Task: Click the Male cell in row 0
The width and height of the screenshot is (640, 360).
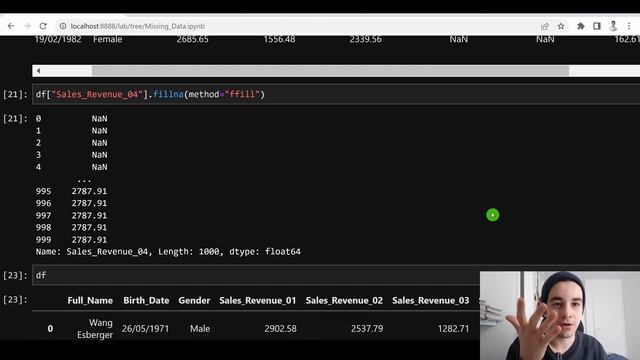Action: 200,329
